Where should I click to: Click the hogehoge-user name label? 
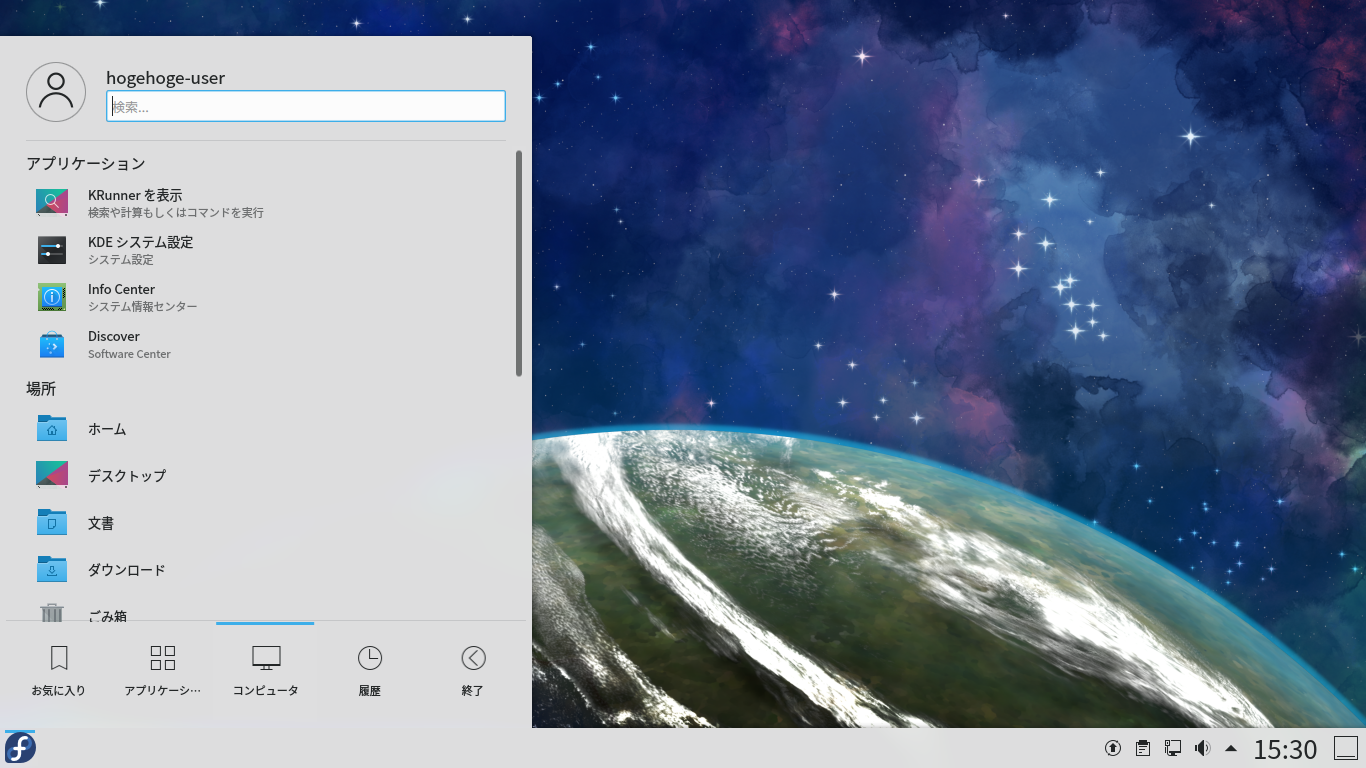[166, 78]
